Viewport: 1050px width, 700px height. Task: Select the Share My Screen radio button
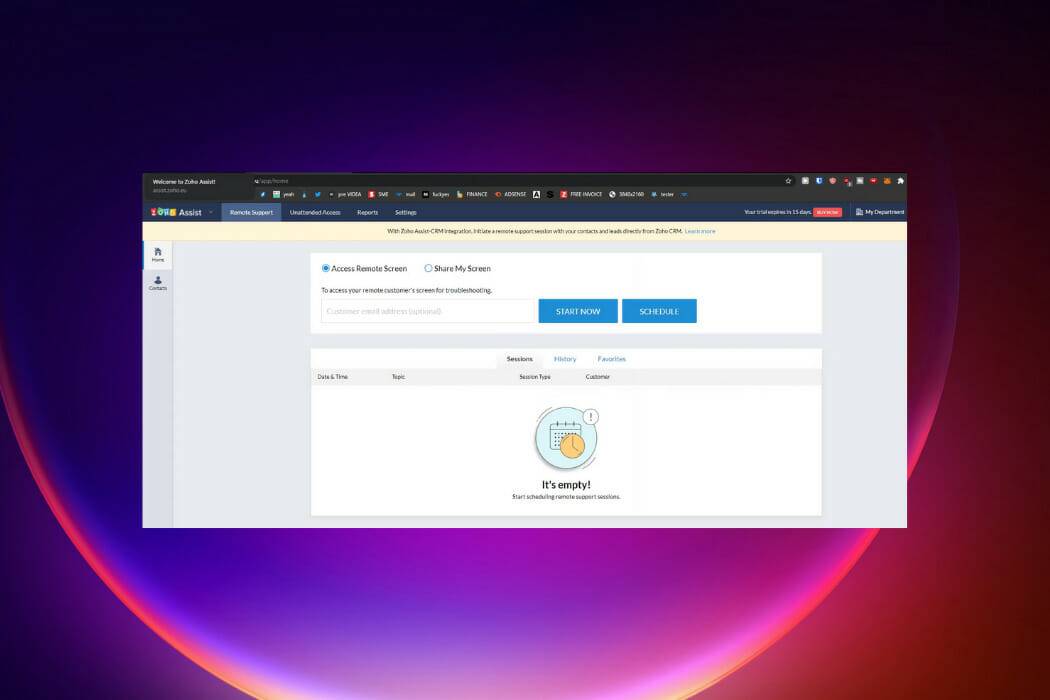pyautogui.click(x=428, y=268)
